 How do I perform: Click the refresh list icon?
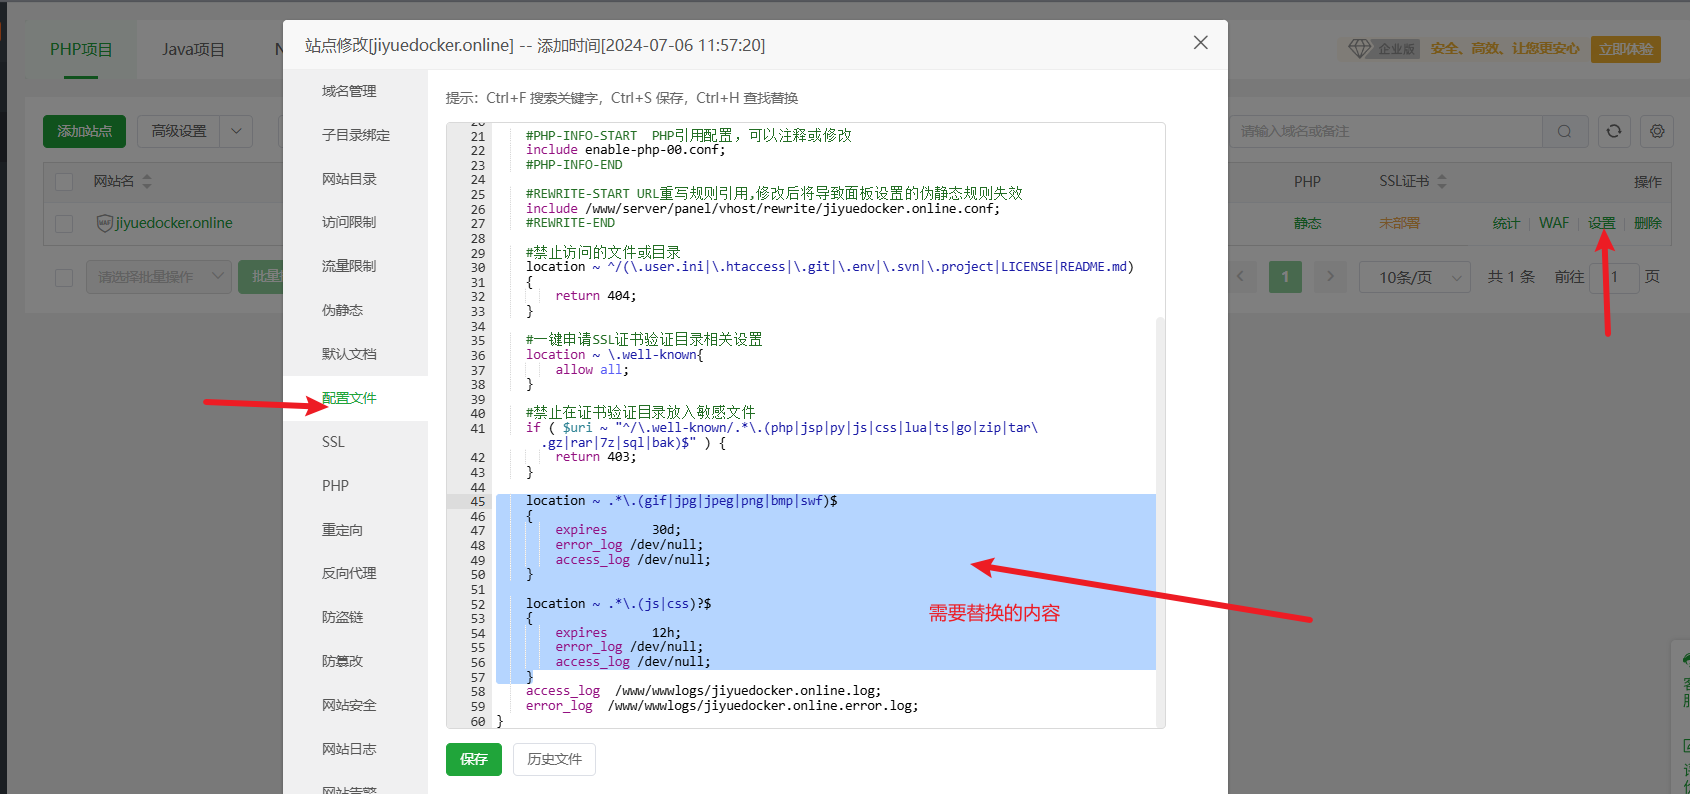pos(1614,131)
